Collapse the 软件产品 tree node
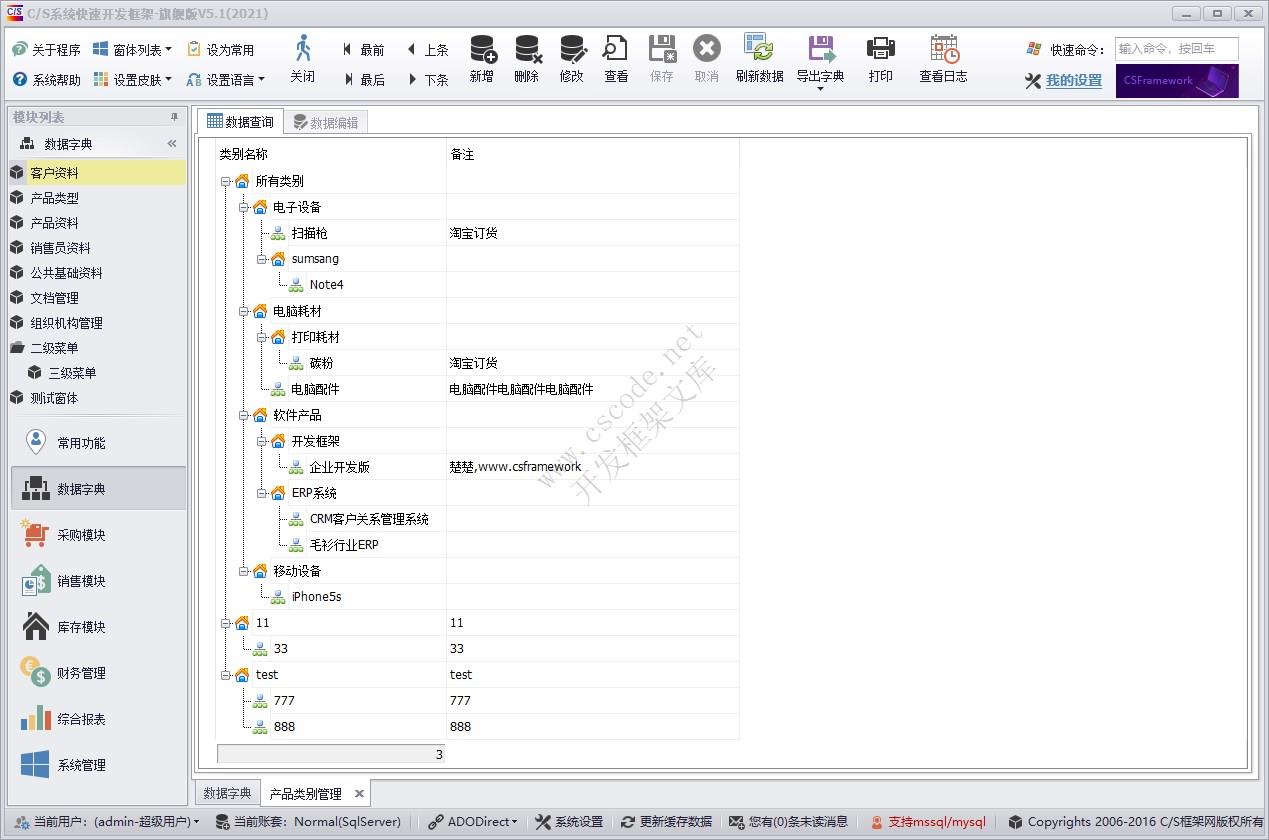 pyautogui.click(x=243, y=414)
